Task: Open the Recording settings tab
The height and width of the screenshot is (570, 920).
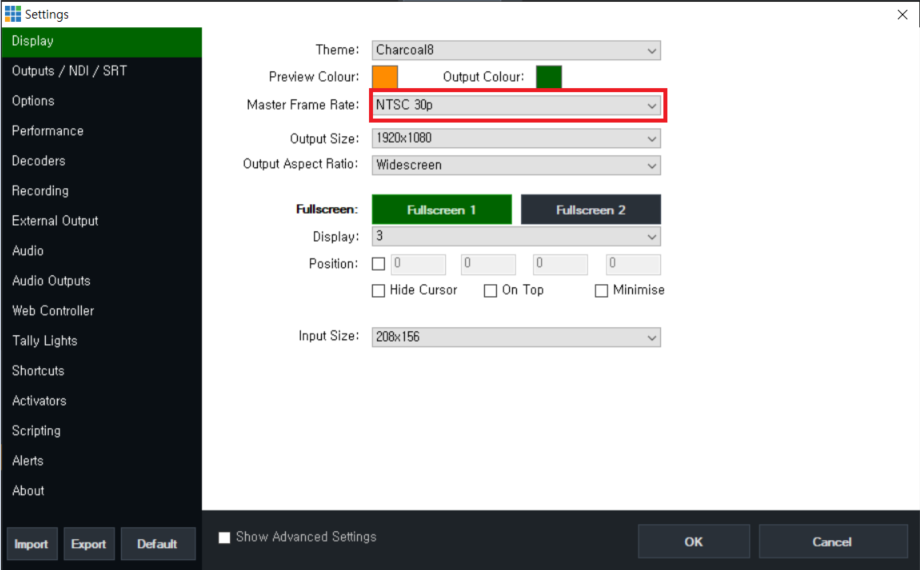Action: point(40,191)
